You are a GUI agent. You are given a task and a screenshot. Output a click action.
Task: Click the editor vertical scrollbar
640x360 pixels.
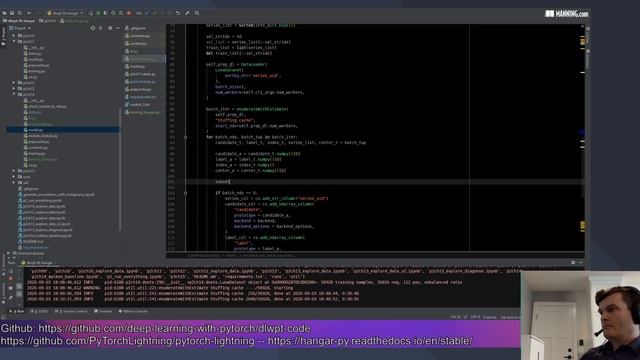tap(583, 137)
